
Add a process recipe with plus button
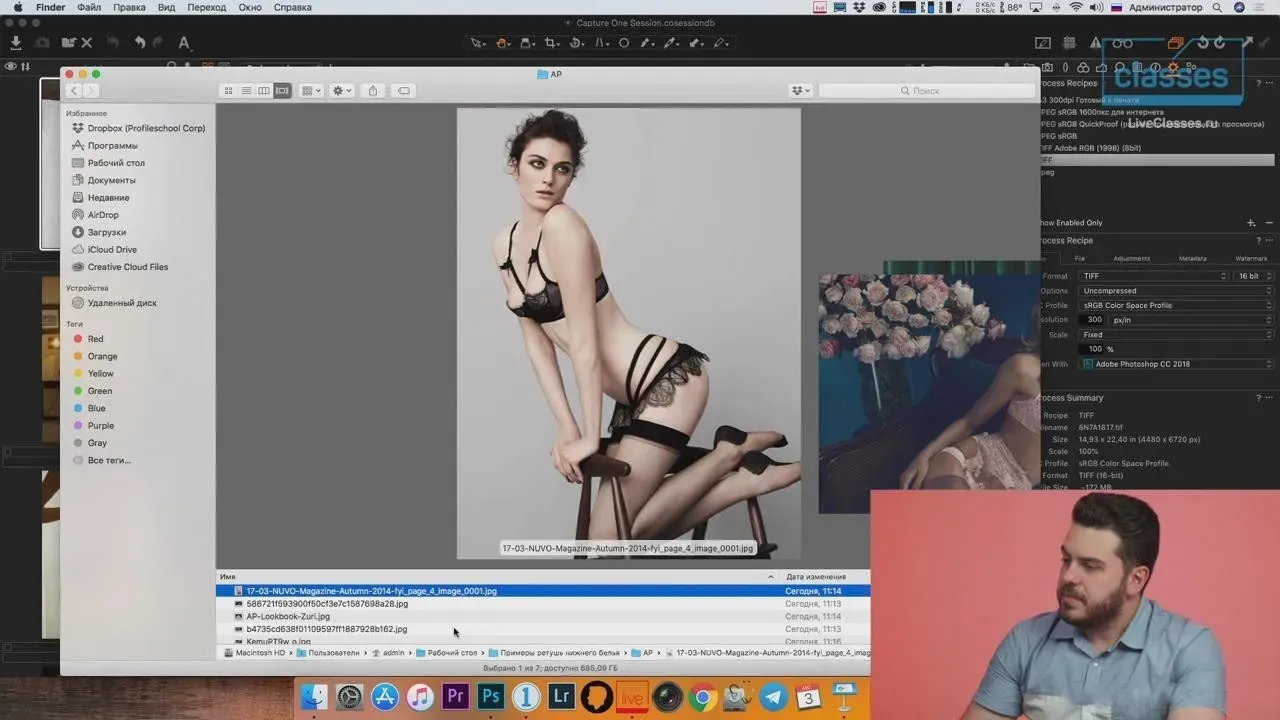(x=1251, y=223)
